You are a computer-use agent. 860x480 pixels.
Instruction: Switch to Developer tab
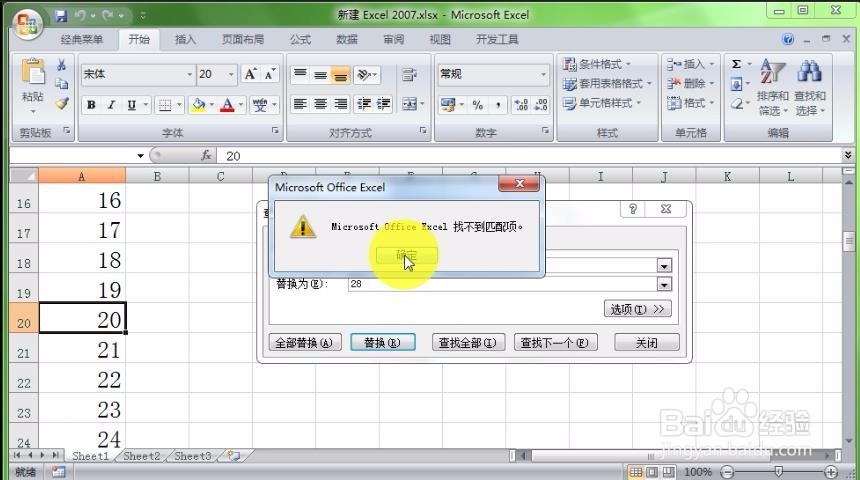click(497, 39)
